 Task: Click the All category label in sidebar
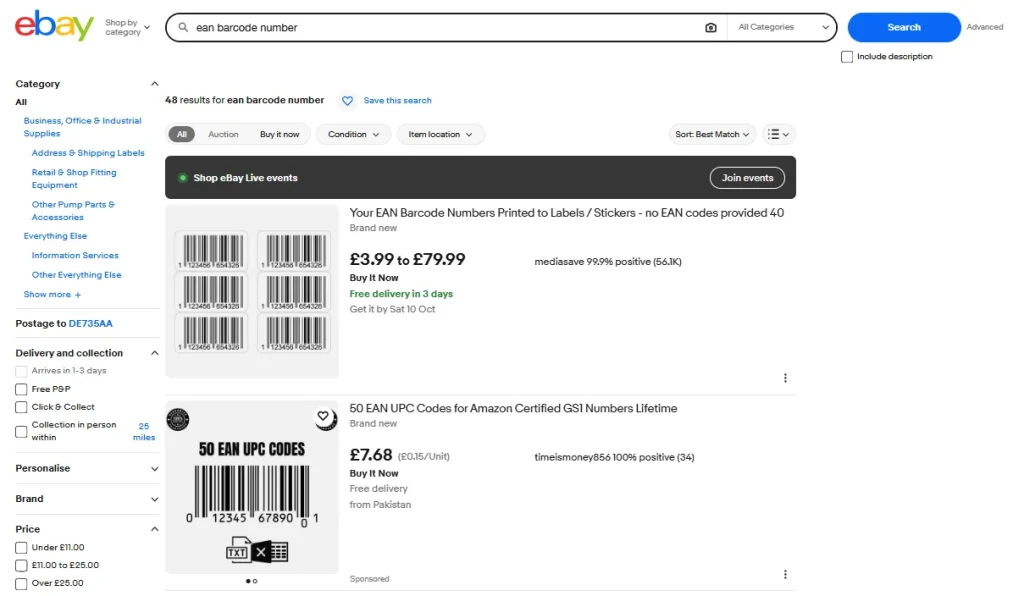pyautogui.click(x=22, y=102)
